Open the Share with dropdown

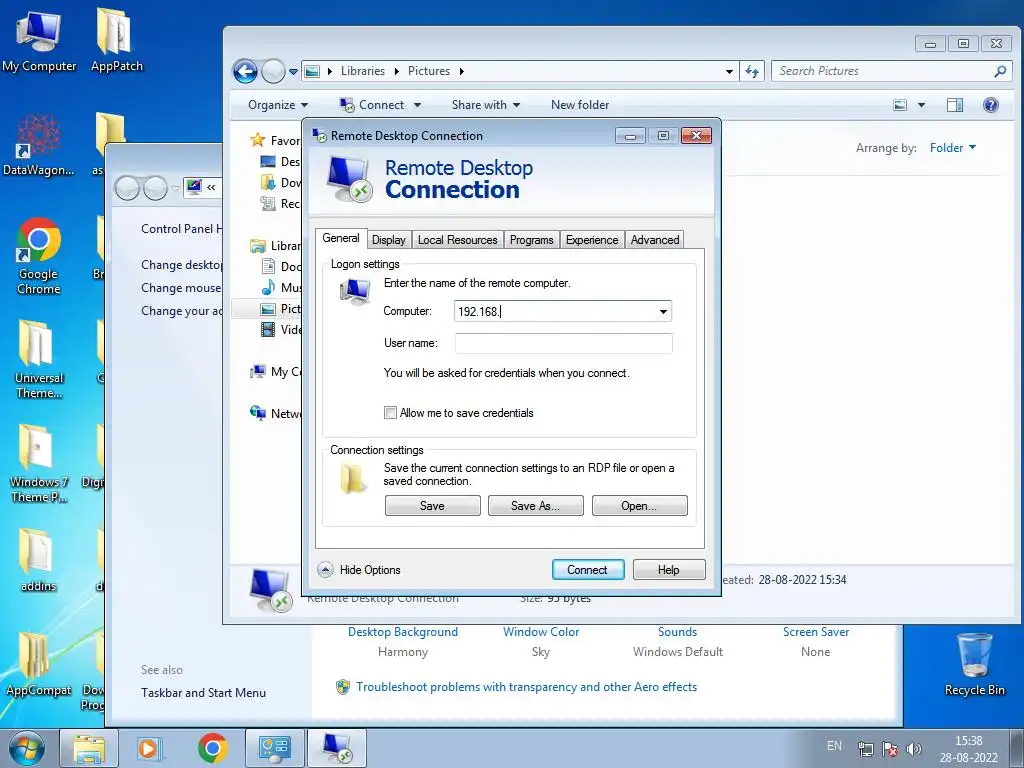coord(486,105)
